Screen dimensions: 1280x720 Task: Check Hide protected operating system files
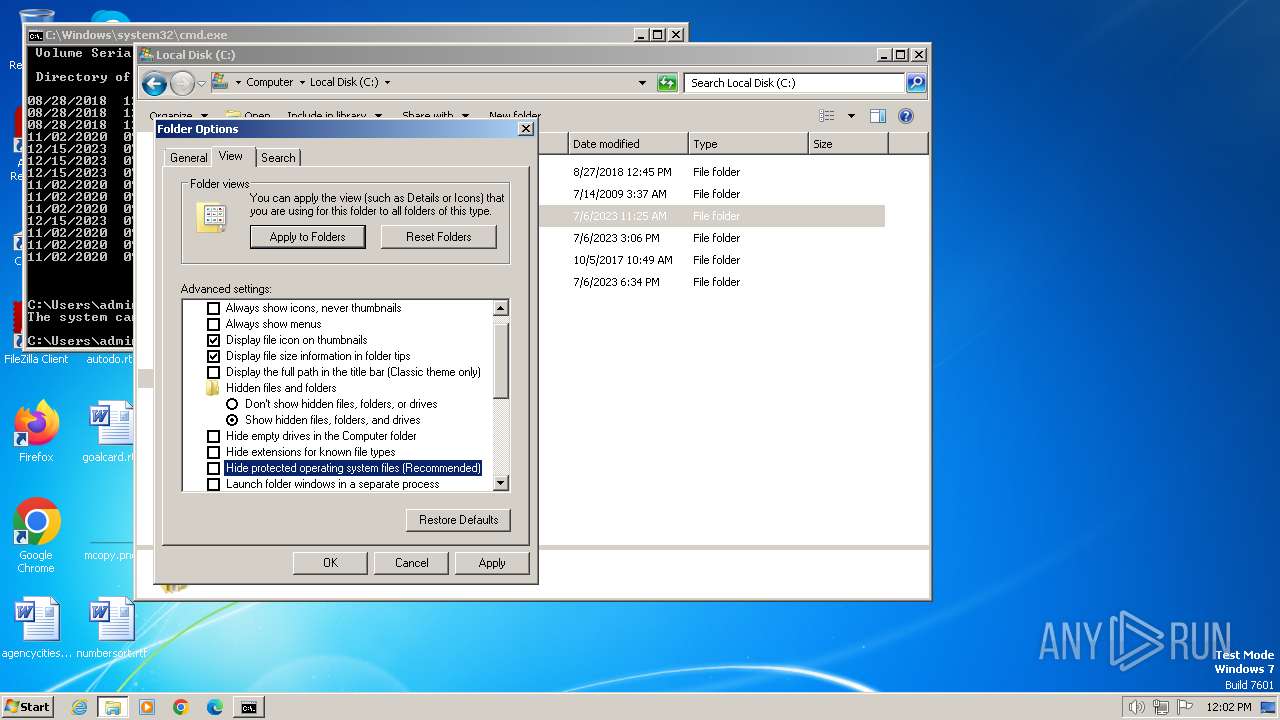213,468
